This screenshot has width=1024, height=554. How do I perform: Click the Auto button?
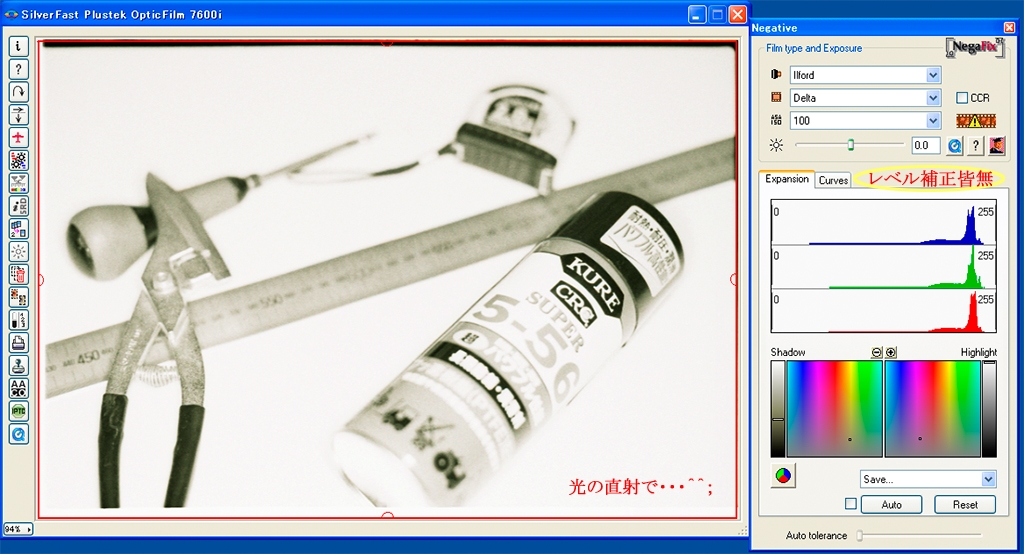tap(891, 504)
